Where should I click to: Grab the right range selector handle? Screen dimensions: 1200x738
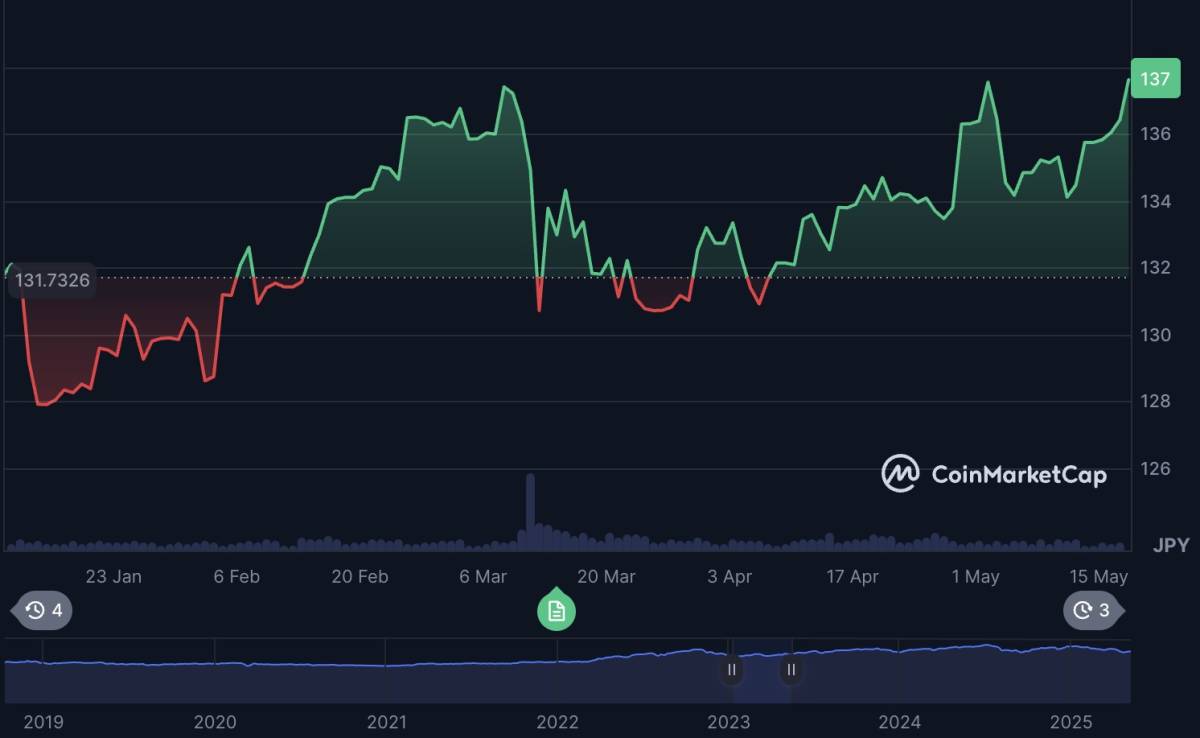coord(791,669)
